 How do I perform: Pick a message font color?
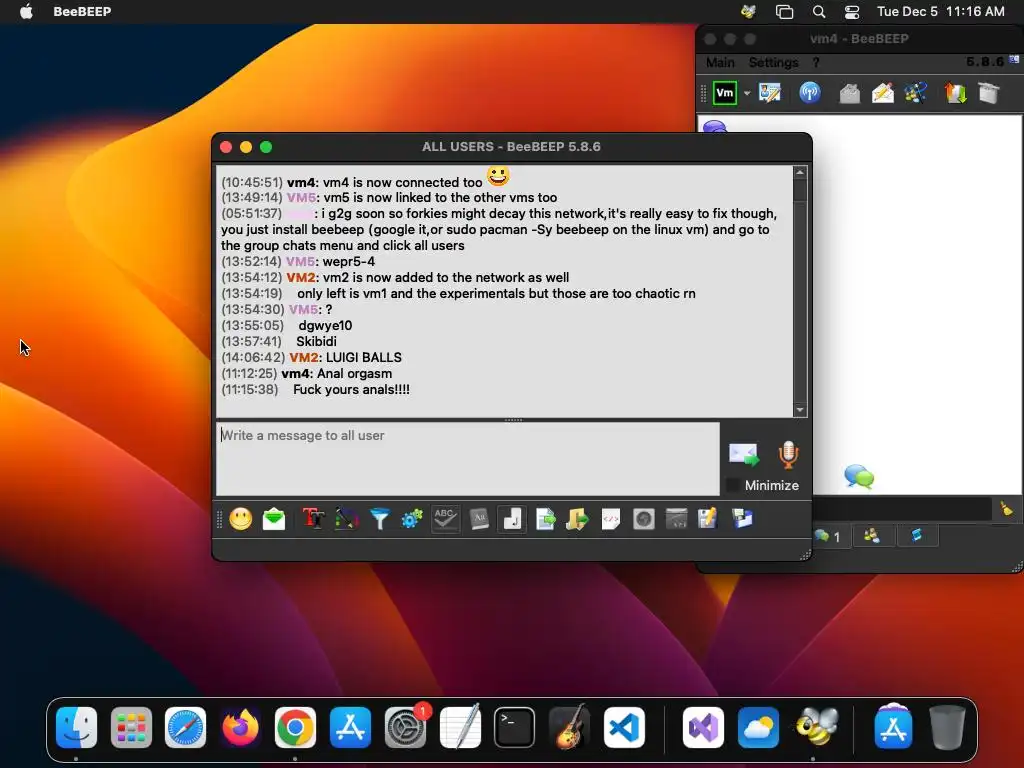346,519
